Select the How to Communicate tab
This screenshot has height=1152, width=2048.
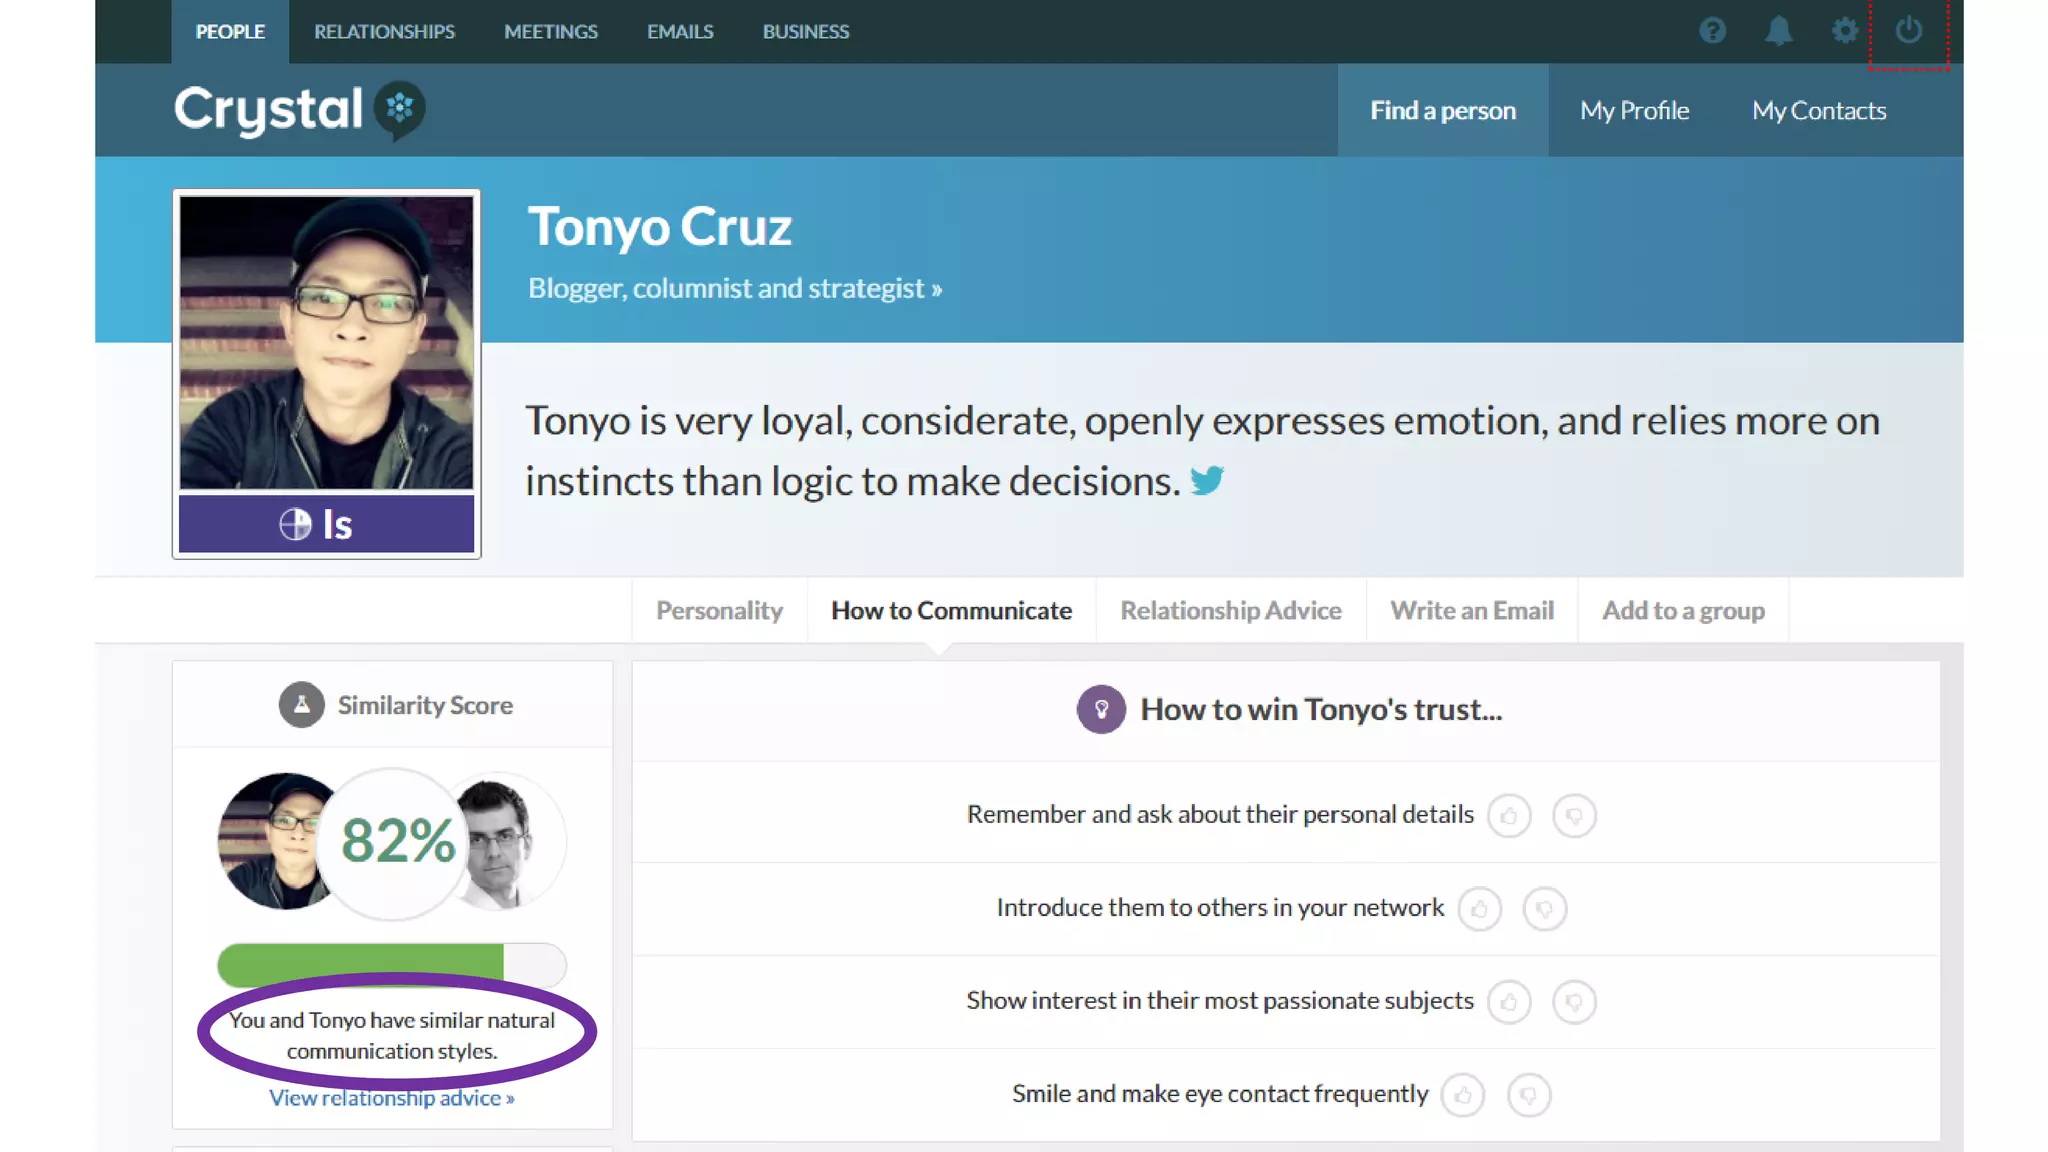point(951,610)
